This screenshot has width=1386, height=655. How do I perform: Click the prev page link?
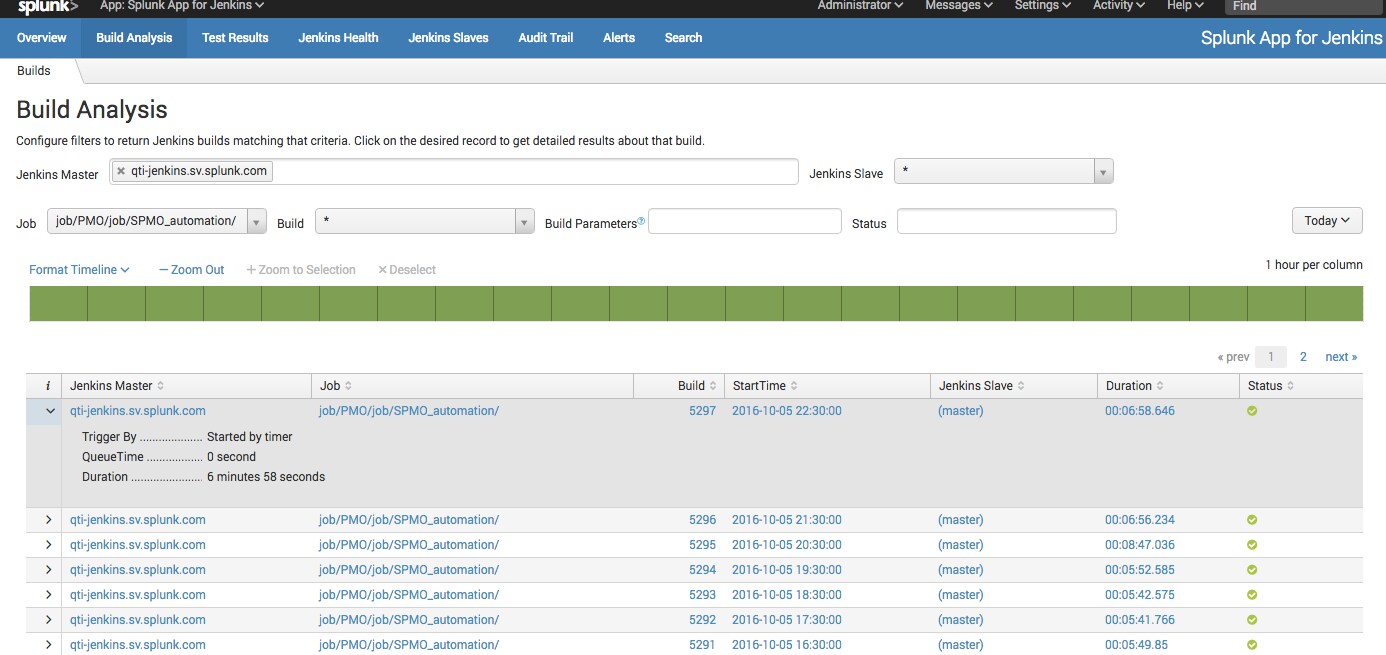(1233, 357)
